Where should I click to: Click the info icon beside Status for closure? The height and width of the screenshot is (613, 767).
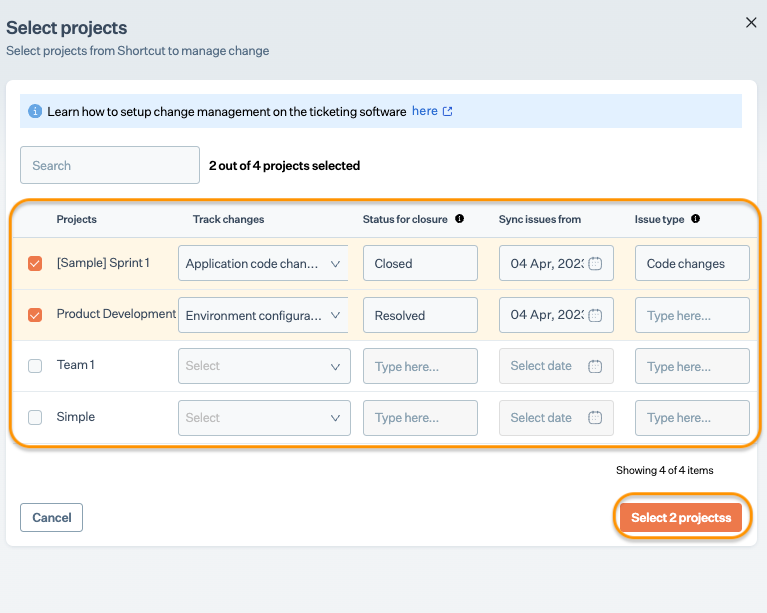click(459, 219)
